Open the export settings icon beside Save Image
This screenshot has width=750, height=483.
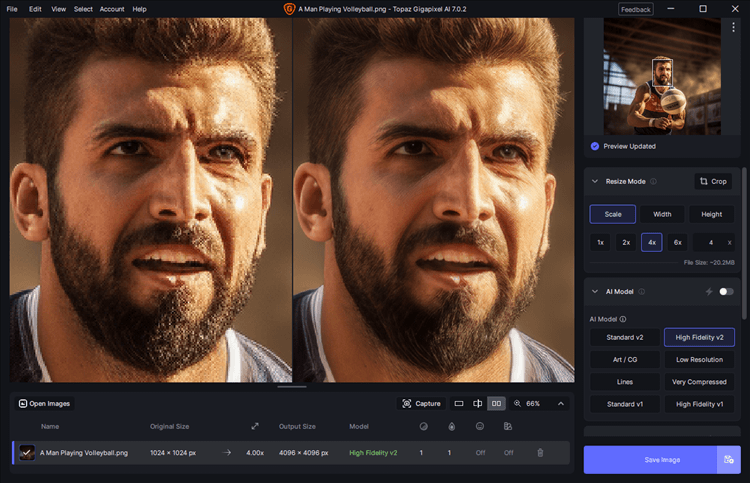pos(727,460)
